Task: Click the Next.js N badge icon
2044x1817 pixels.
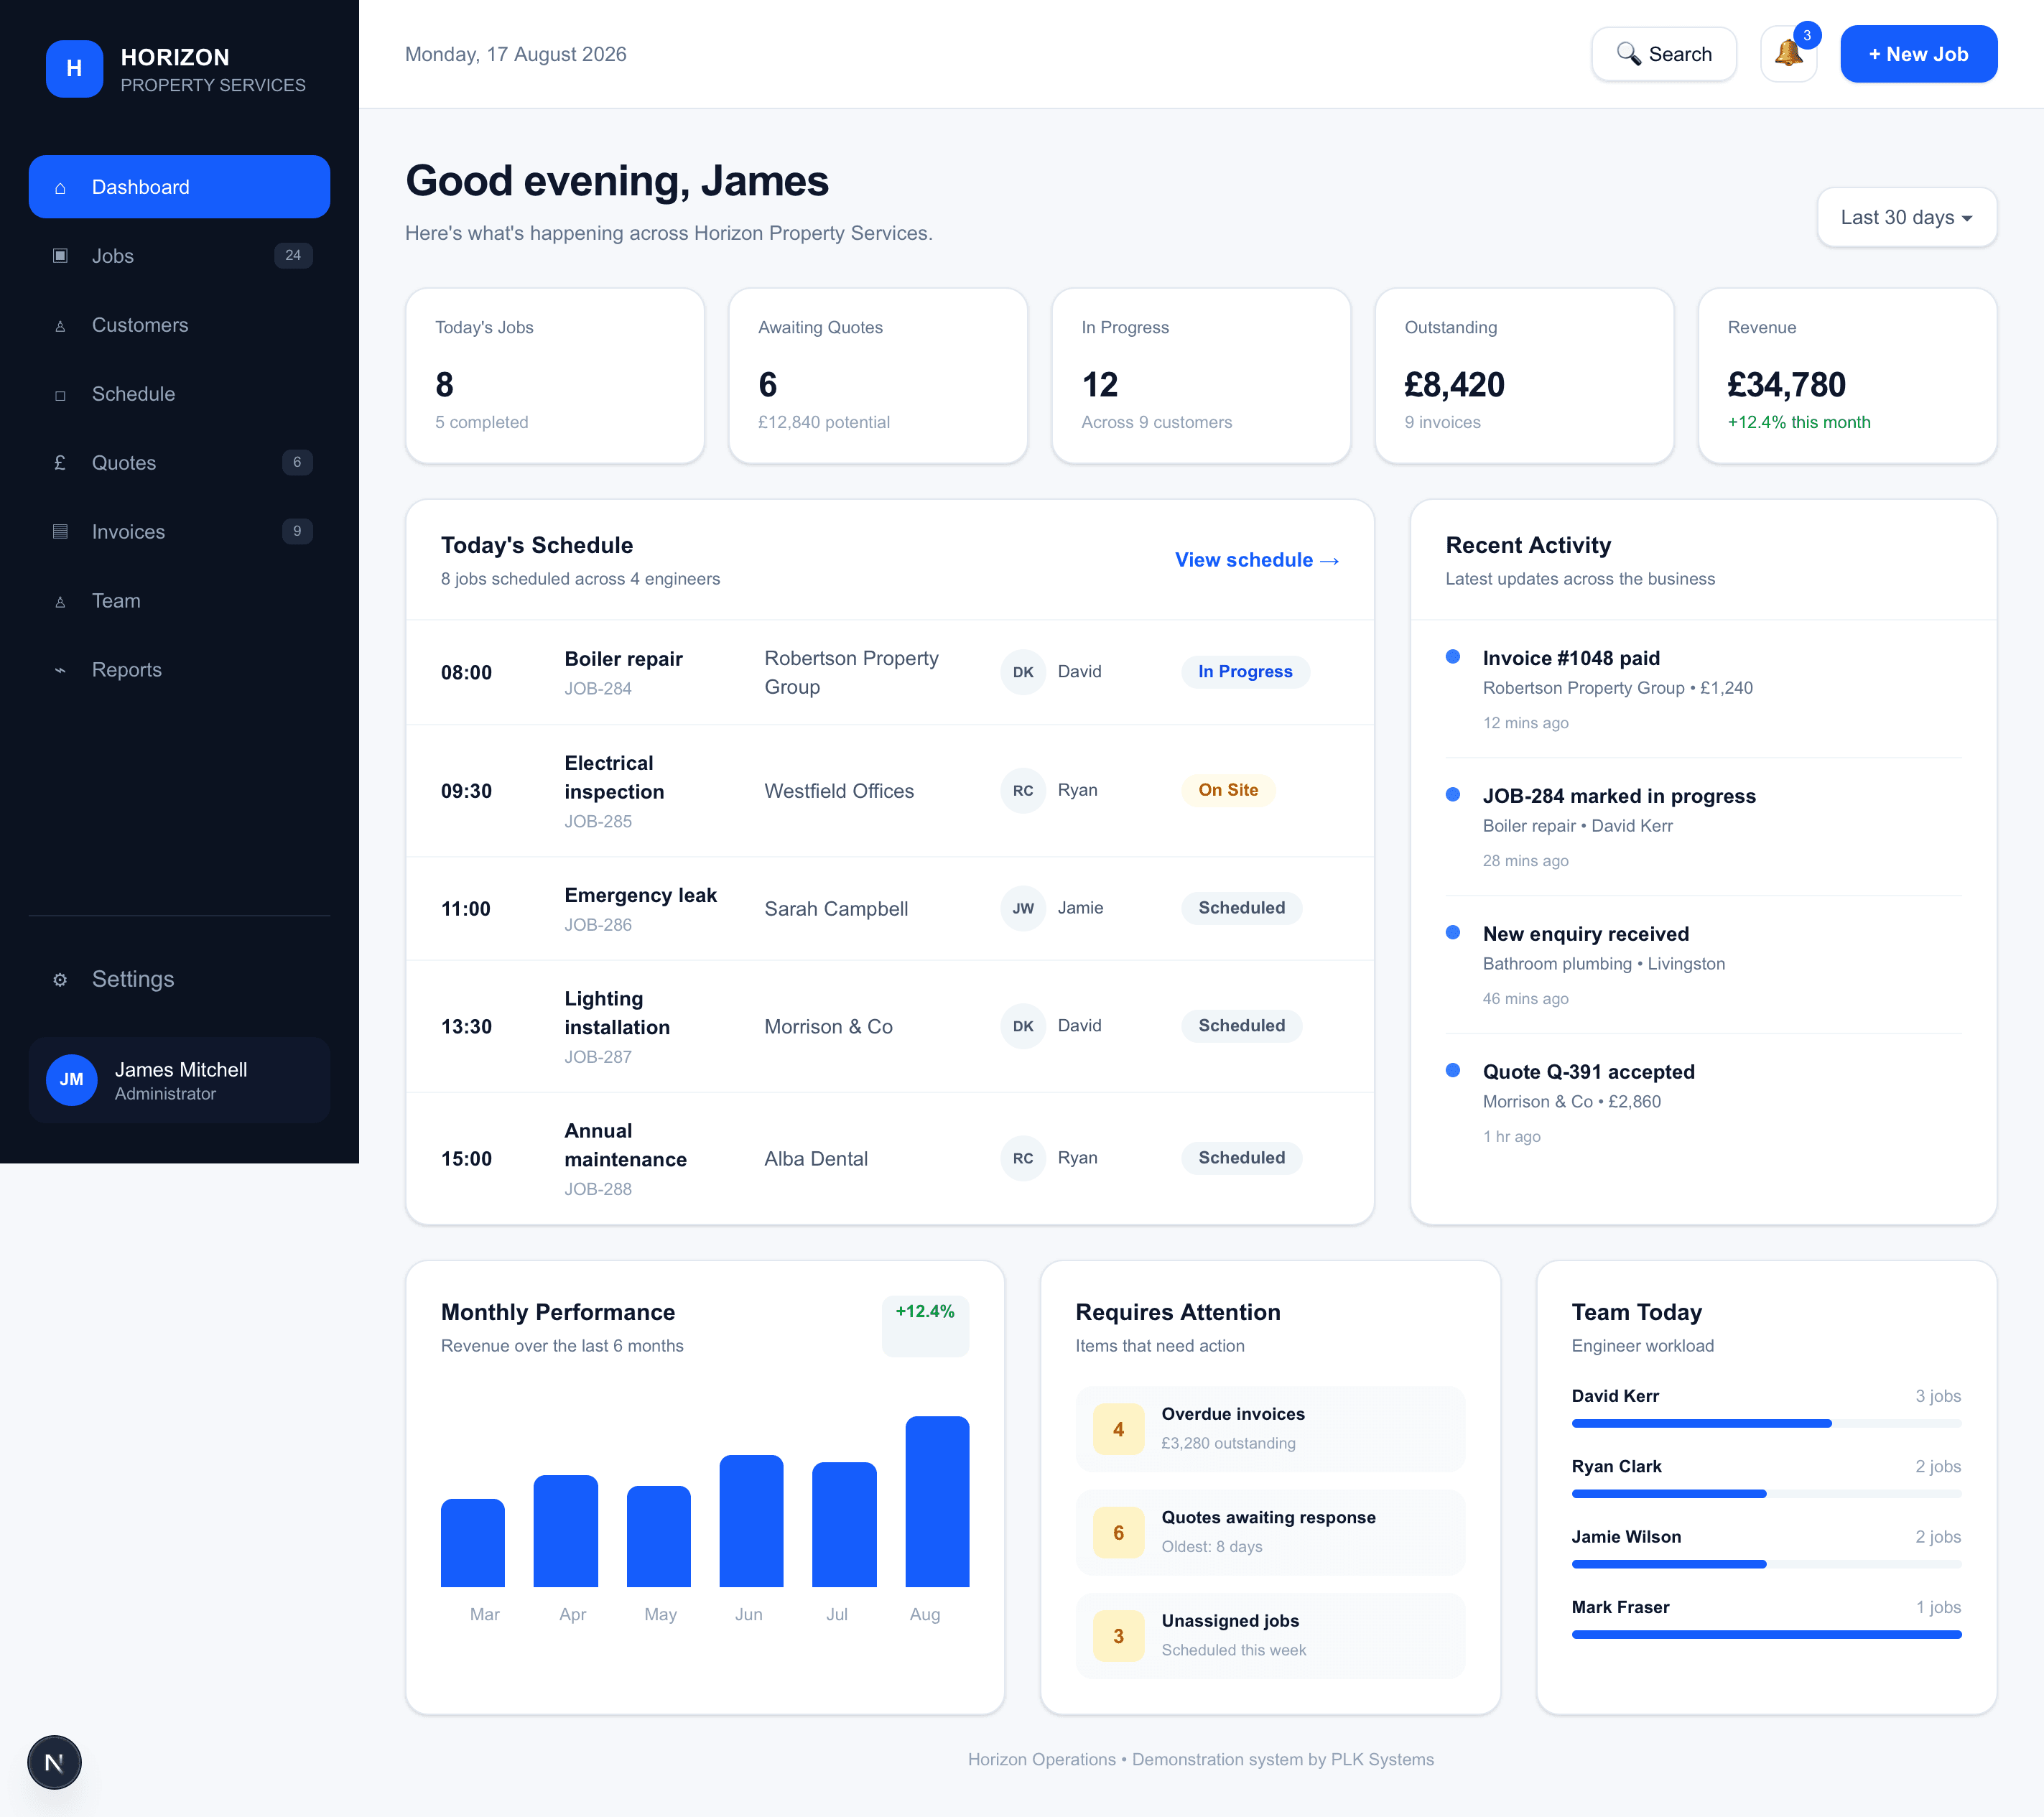Action: point(54,1762)
